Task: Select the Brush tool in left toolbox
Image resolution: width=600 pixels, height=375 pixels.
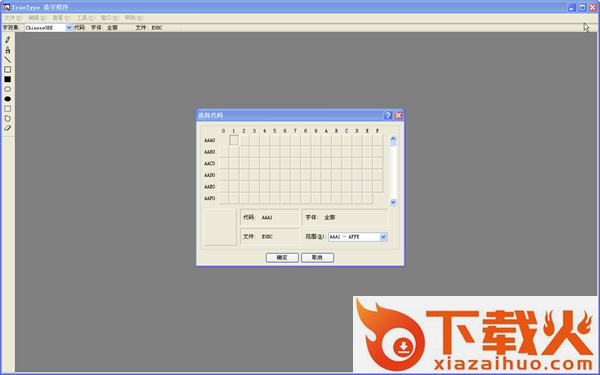Action: tap(8, 50)
